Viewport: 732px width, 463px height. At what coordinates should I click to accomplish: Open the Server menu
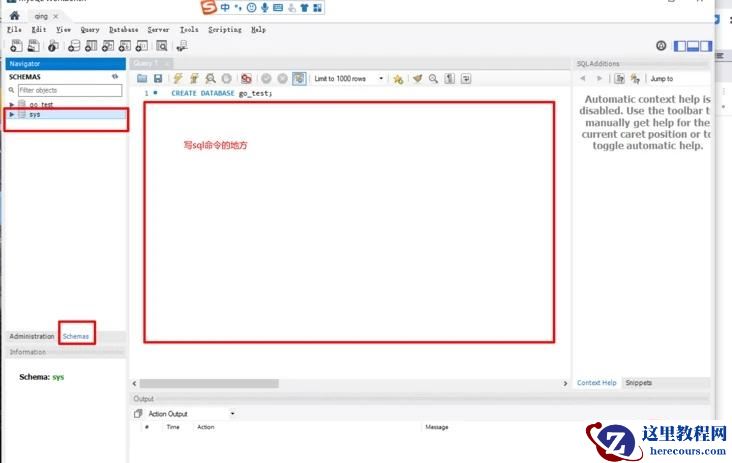(x=158, y=29)
